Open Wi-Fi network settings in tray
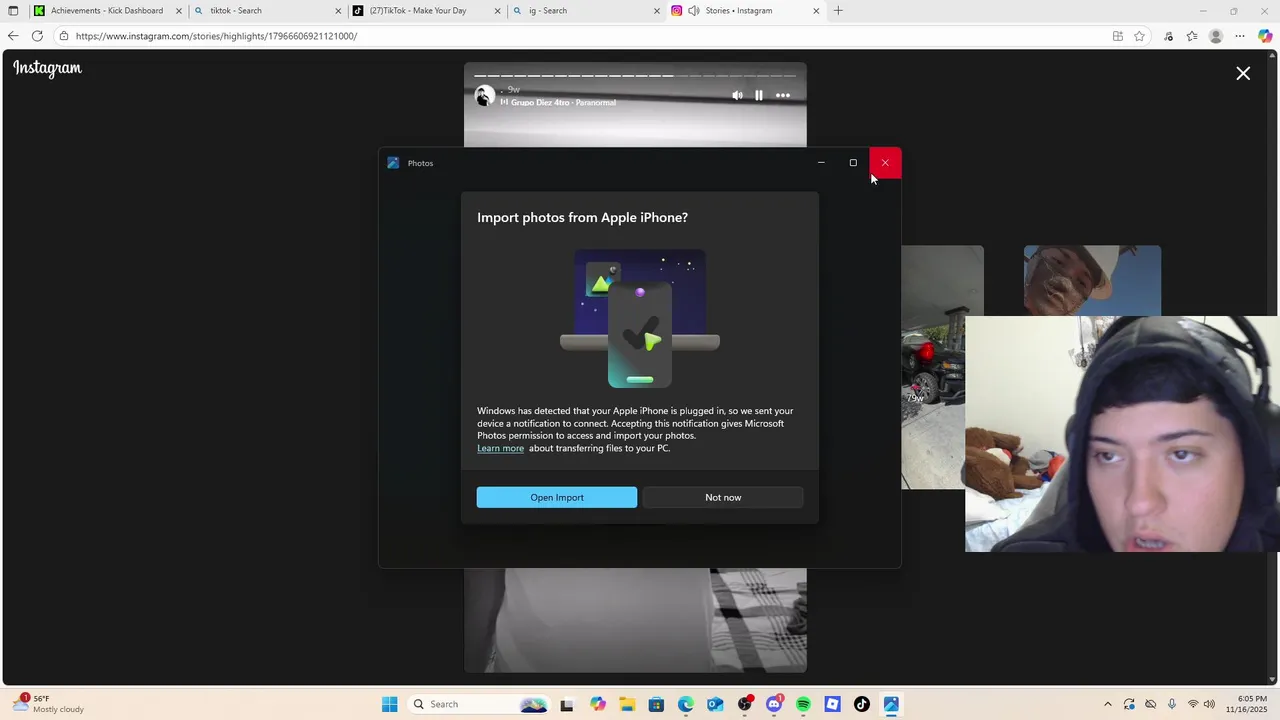Image resolution: width=1280 pixels, height=720 pixels. tap(1193, 704)
